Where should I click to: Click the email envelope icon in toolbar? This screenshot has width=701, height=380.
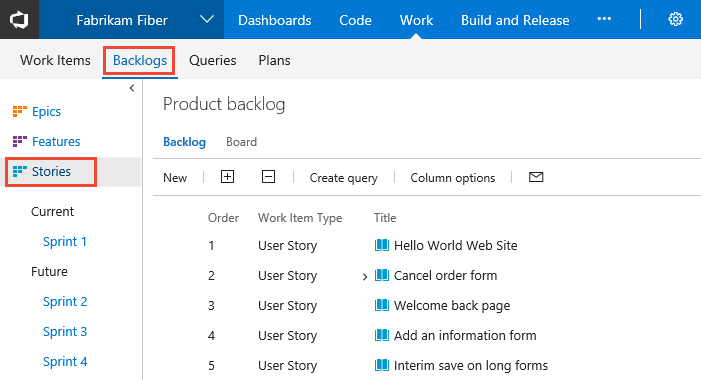pos(536,177)
